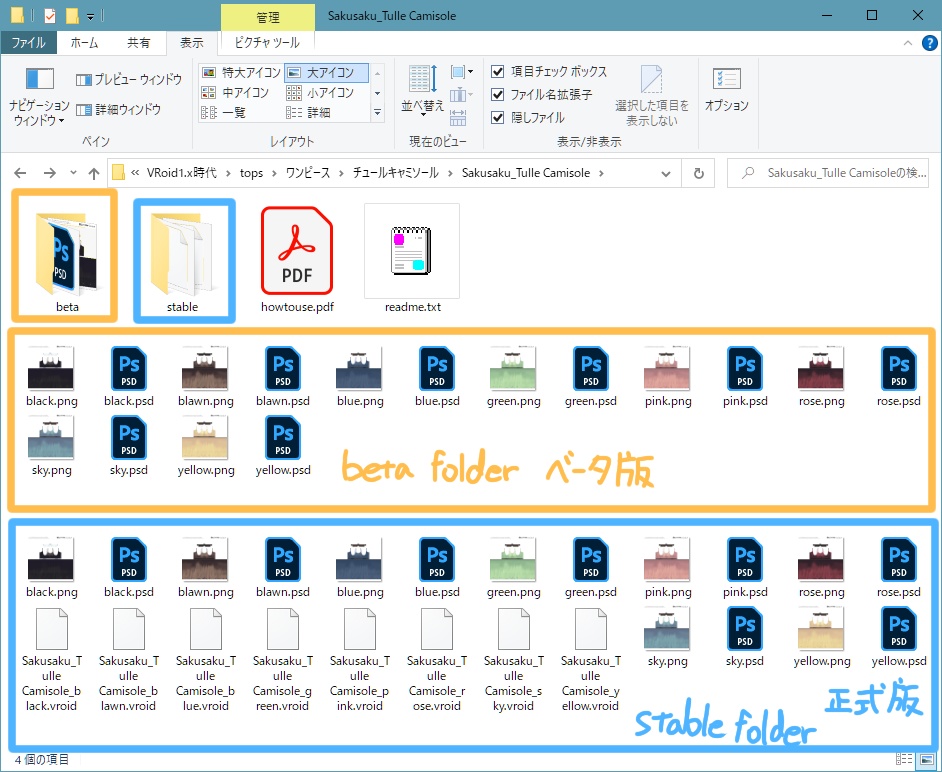Switch to large thumbnails via status bar icon

click(926, 759)
